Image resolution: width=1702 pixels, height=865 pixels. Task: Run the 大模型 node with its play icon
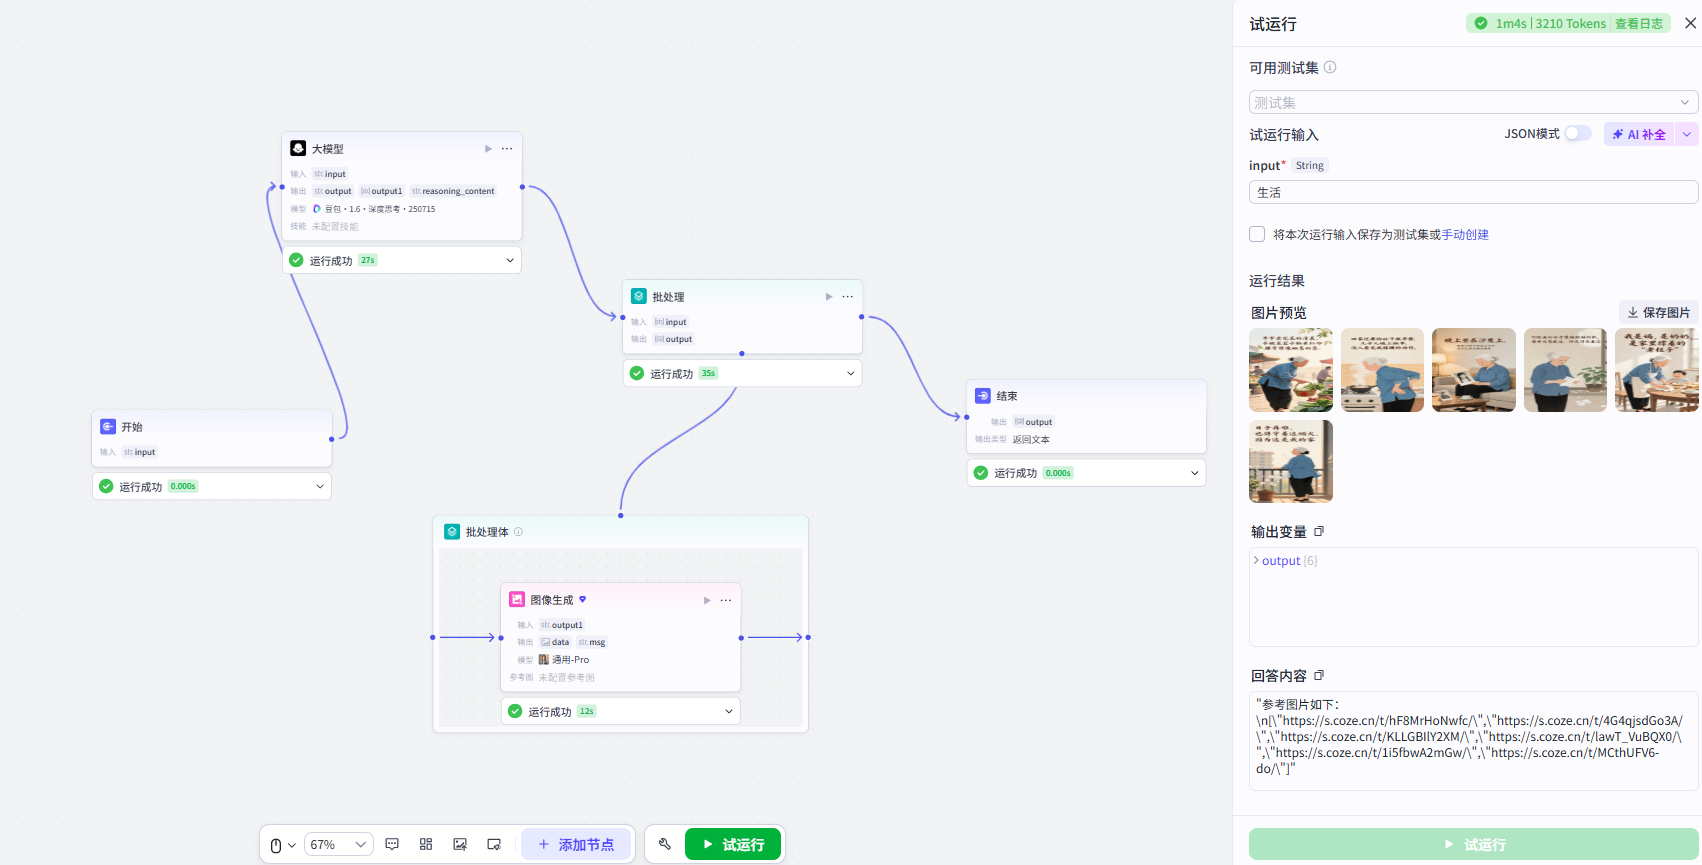click(x=488, y=149)
